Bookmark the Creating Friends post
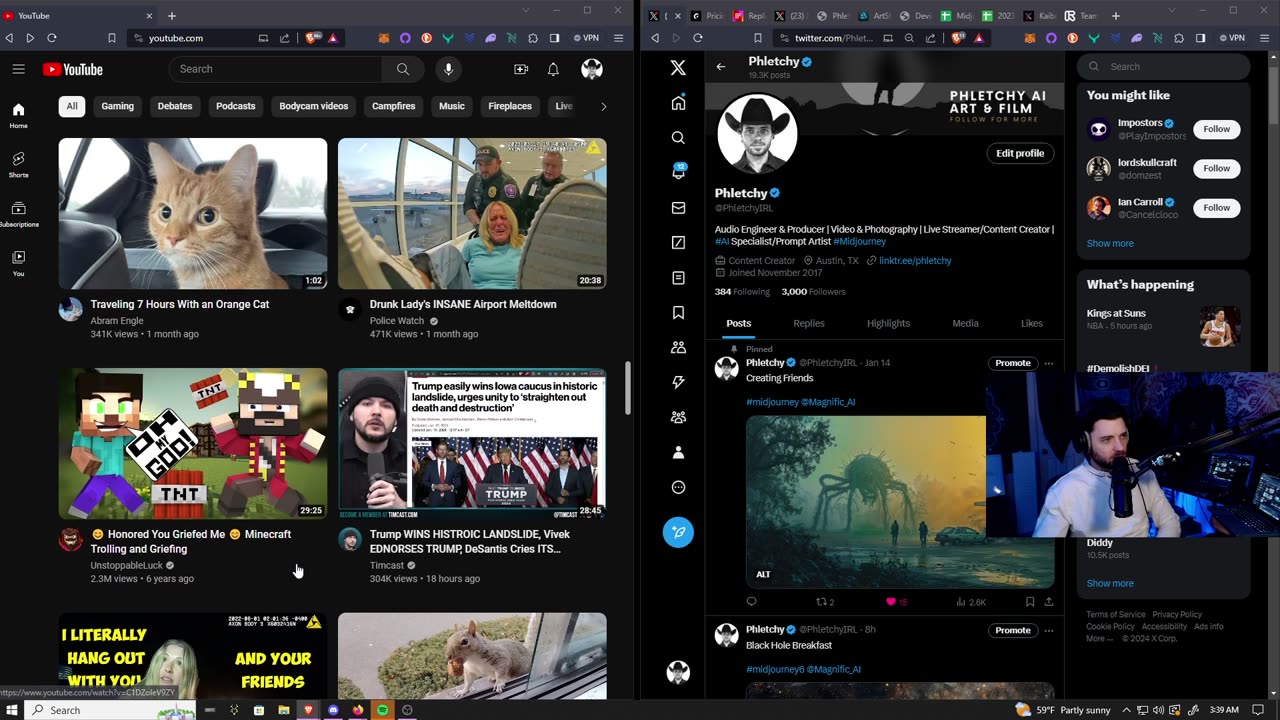The height and width of the screenshot is (720, 1280). (x=1029, y=602)
